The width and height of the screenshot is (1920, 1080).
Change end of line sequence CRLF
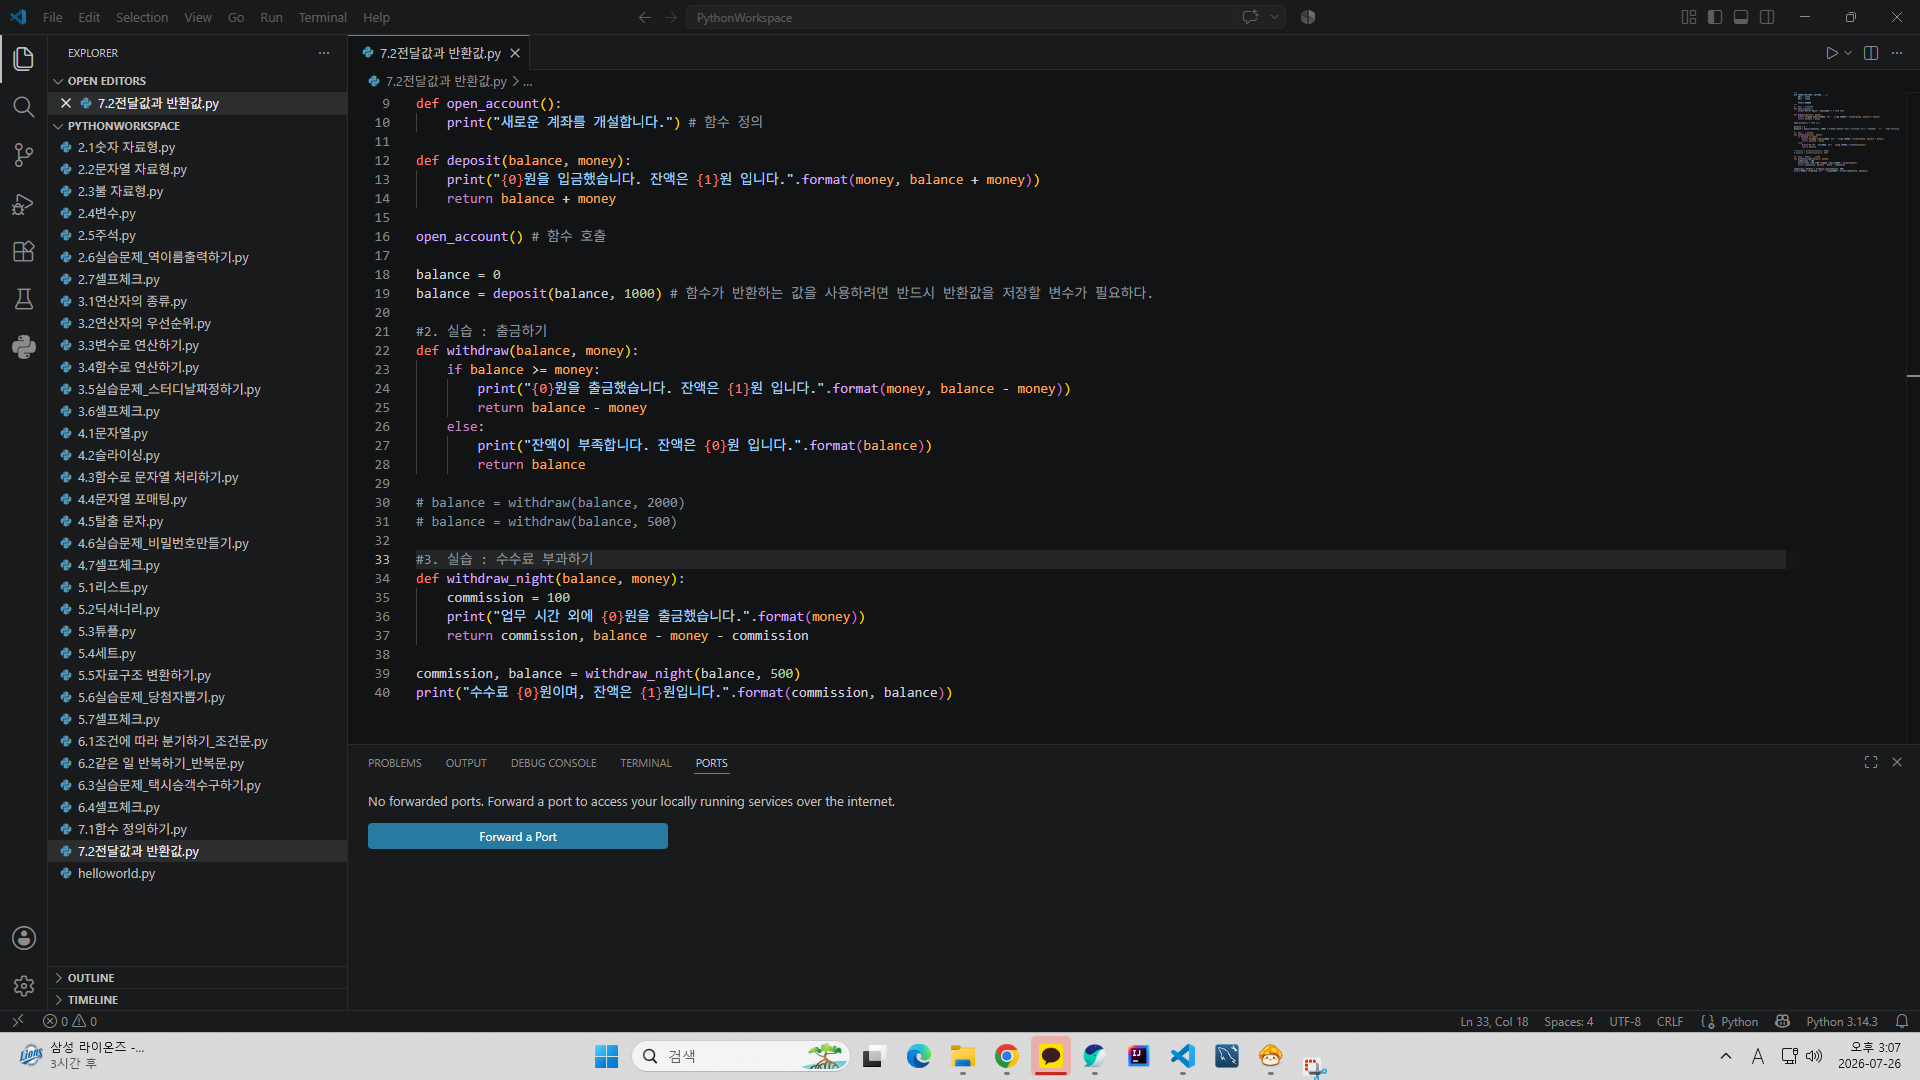click(x=1669, y=1021)
